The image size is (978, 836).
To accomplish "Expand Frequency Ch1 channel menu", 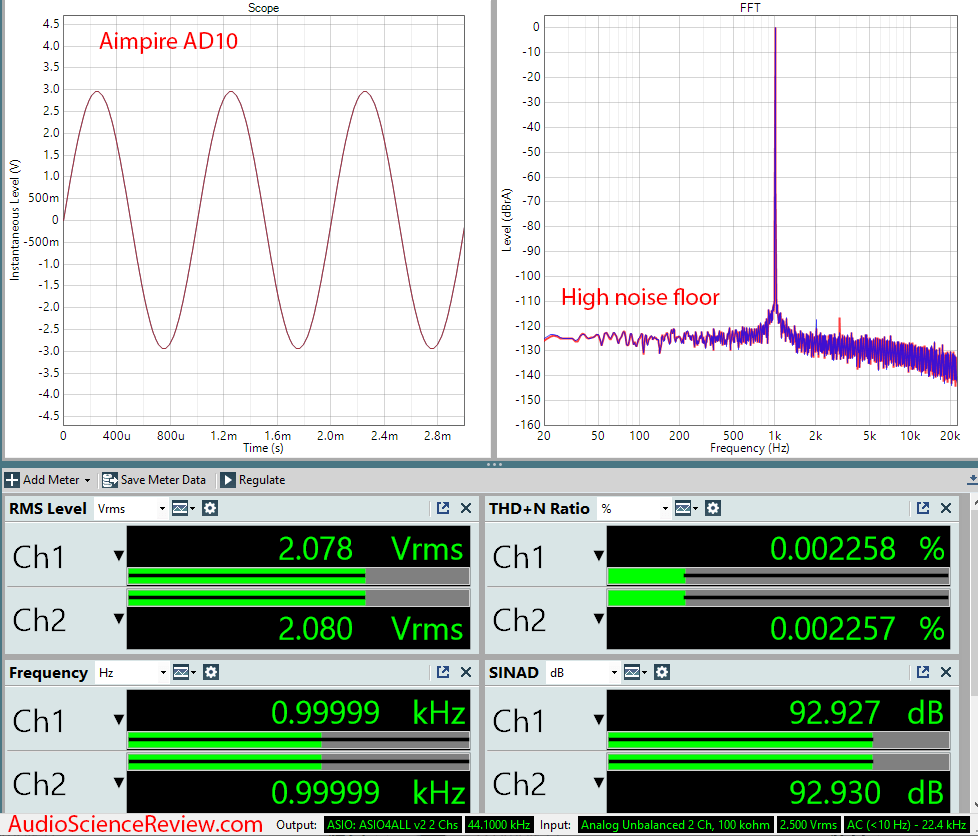I will [119, 719].
